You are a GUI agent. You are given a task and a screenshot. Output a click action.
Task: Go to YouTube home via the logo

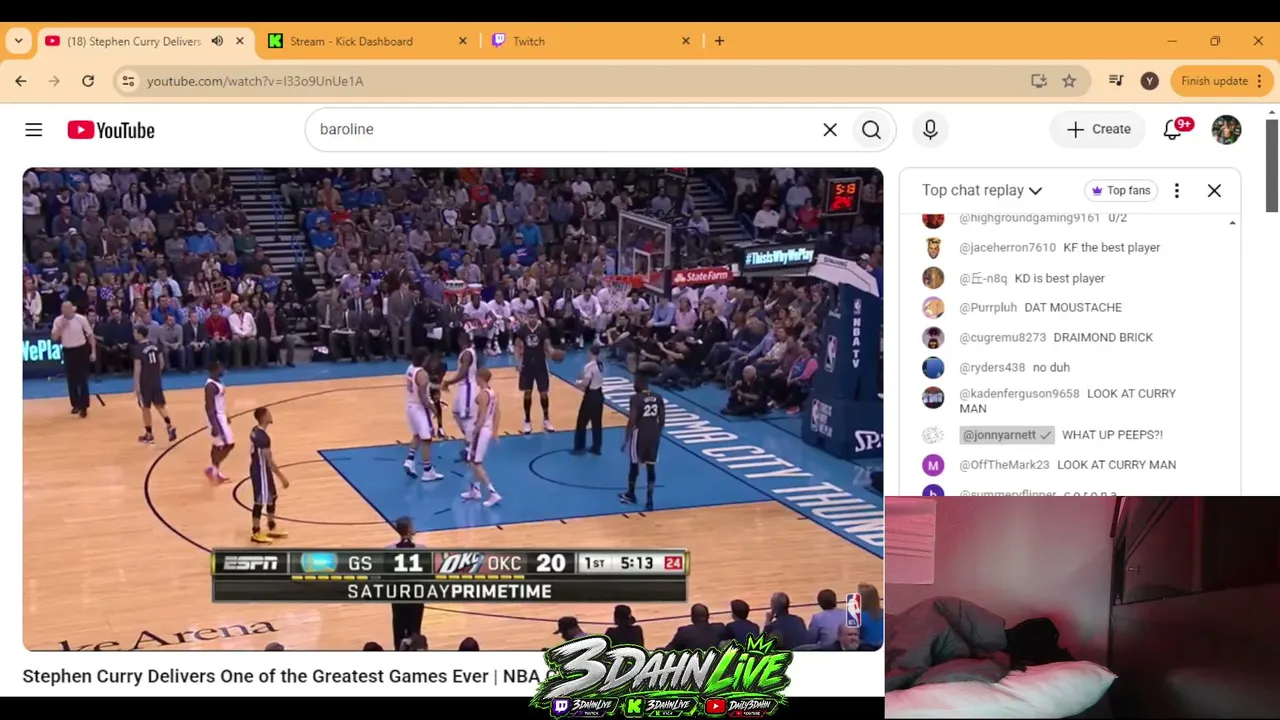111,130
